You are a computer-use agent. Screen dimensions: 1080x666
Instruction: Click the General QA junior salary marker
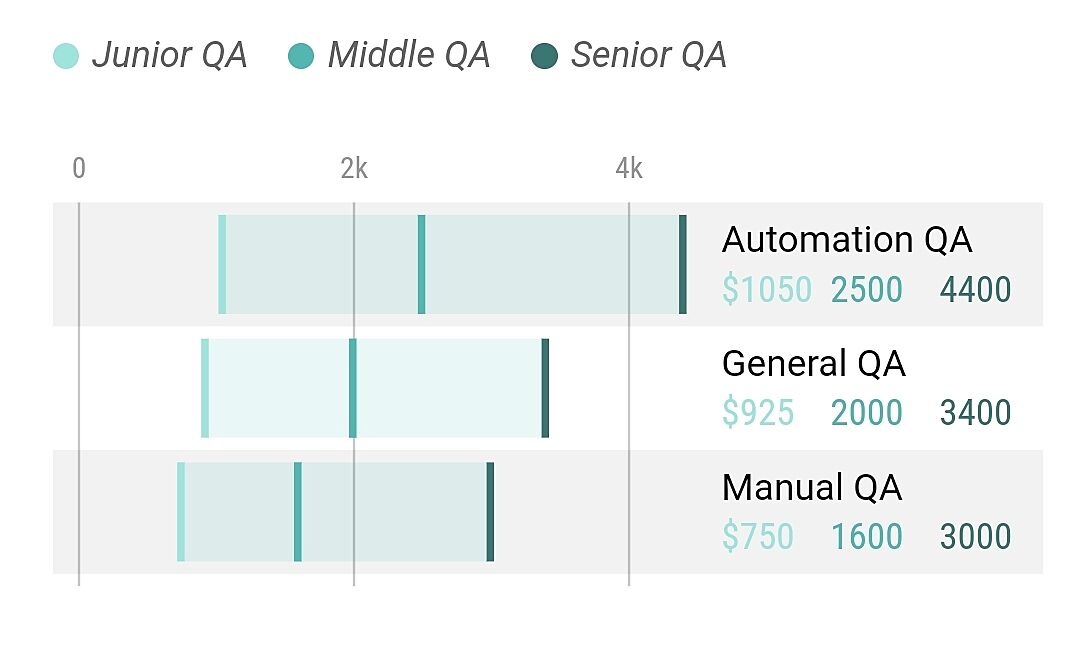(x=205, y=388)
